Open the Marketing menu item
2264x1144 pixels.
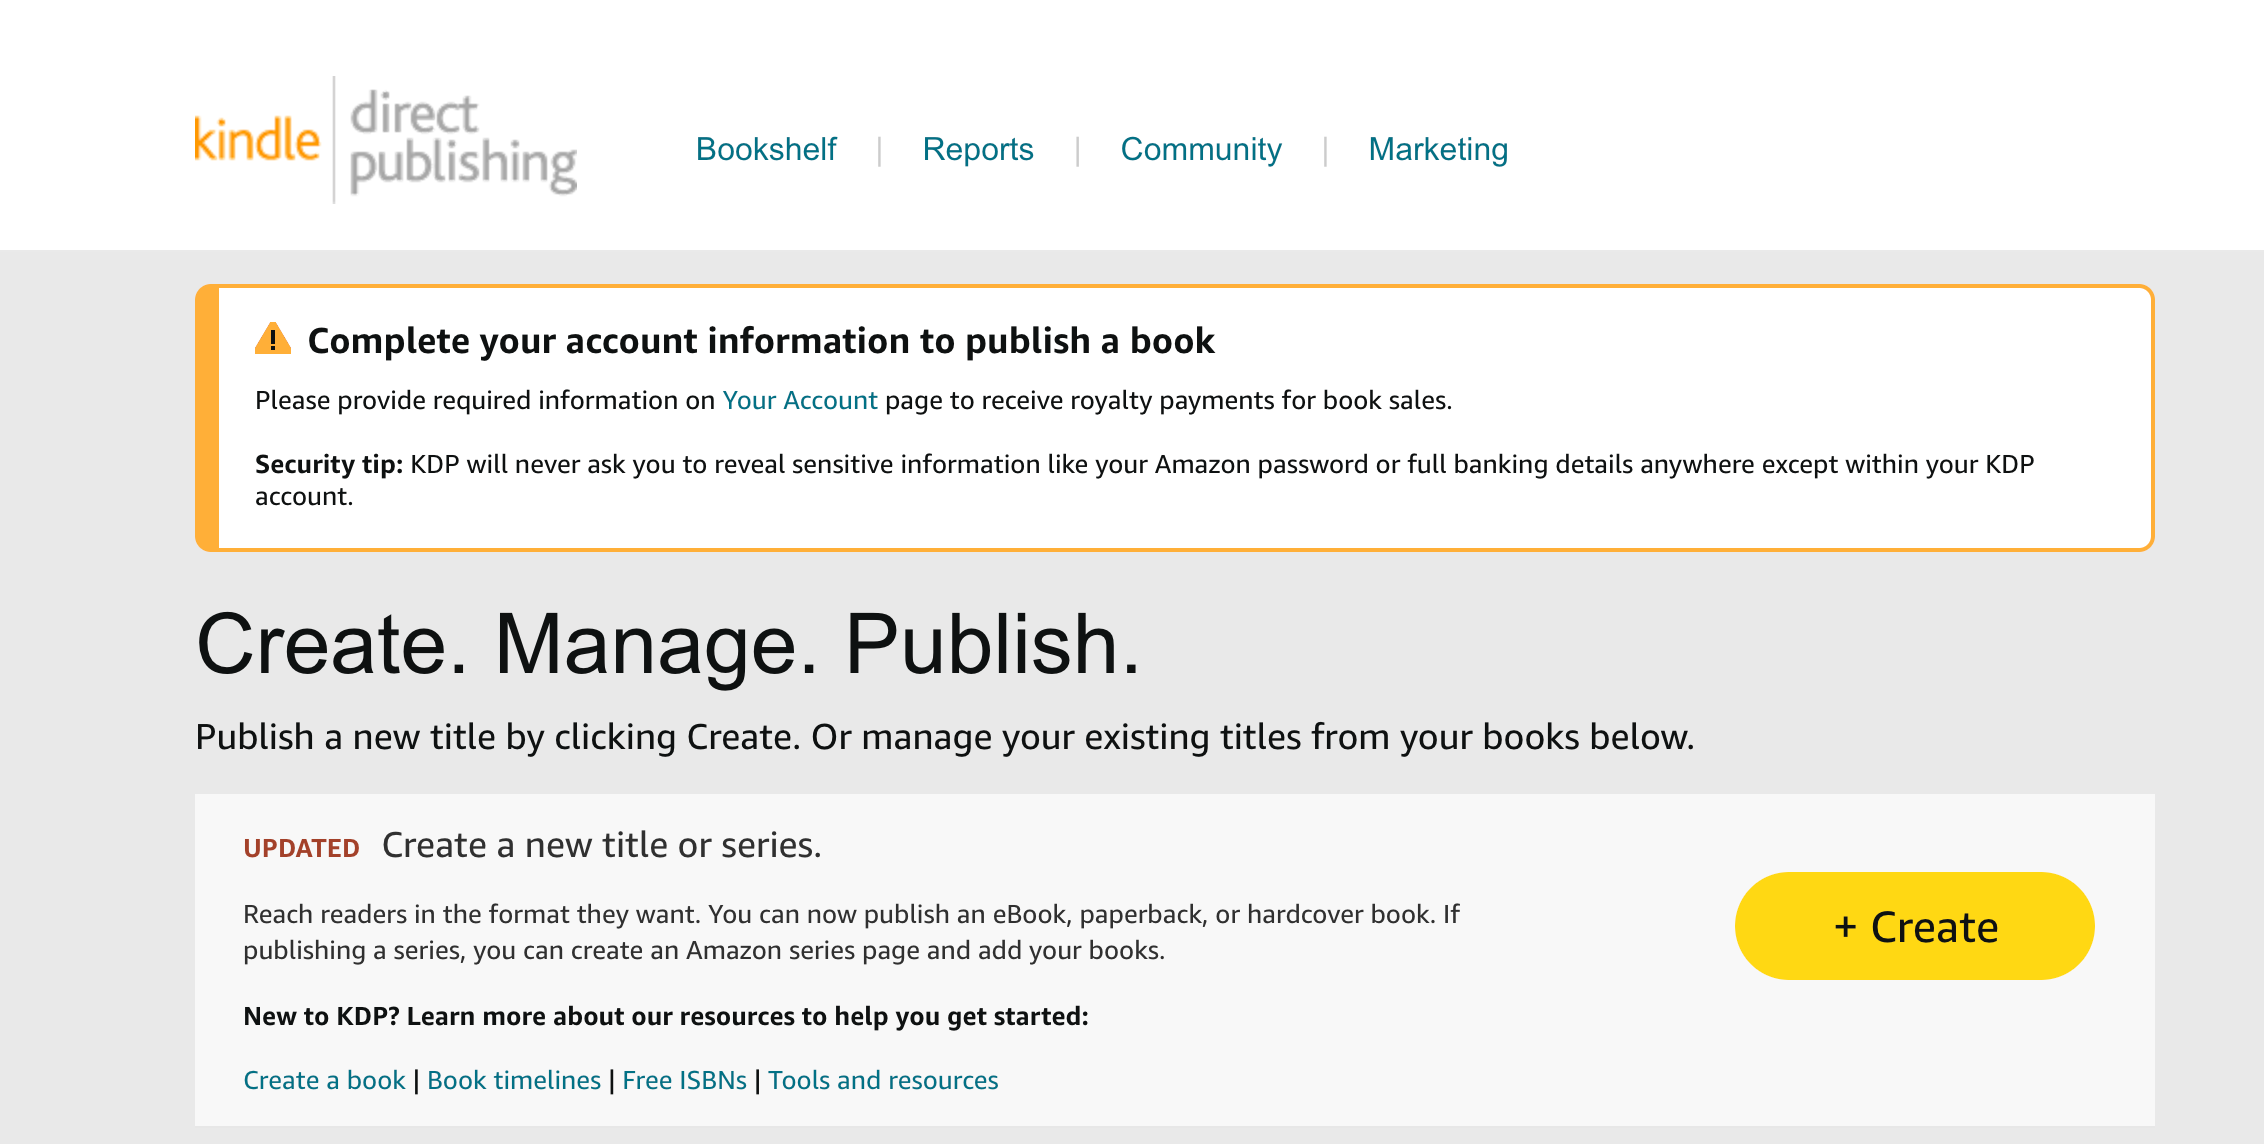point(1437,149)
